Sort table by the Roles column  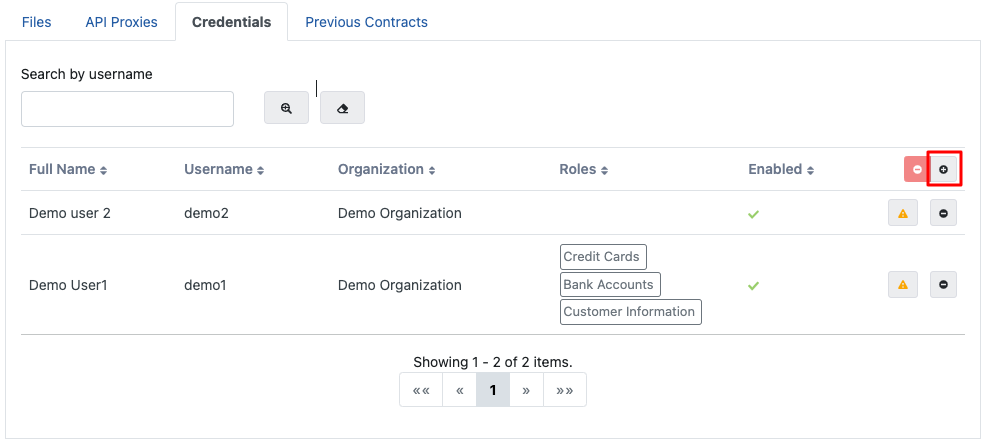click(x=584, y=170)
